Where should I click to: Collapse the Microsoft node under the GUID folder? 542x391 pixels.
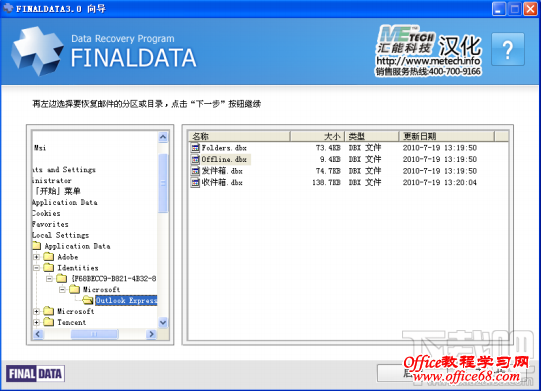62,289
